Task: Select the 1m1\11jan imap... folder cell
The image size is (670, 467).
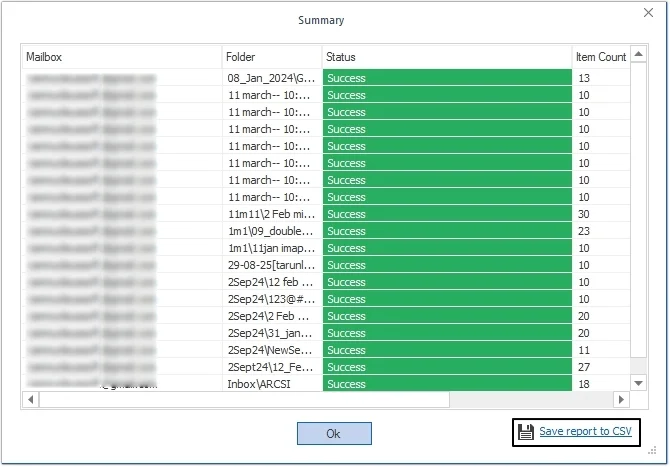Action: (x=272, y=248)
